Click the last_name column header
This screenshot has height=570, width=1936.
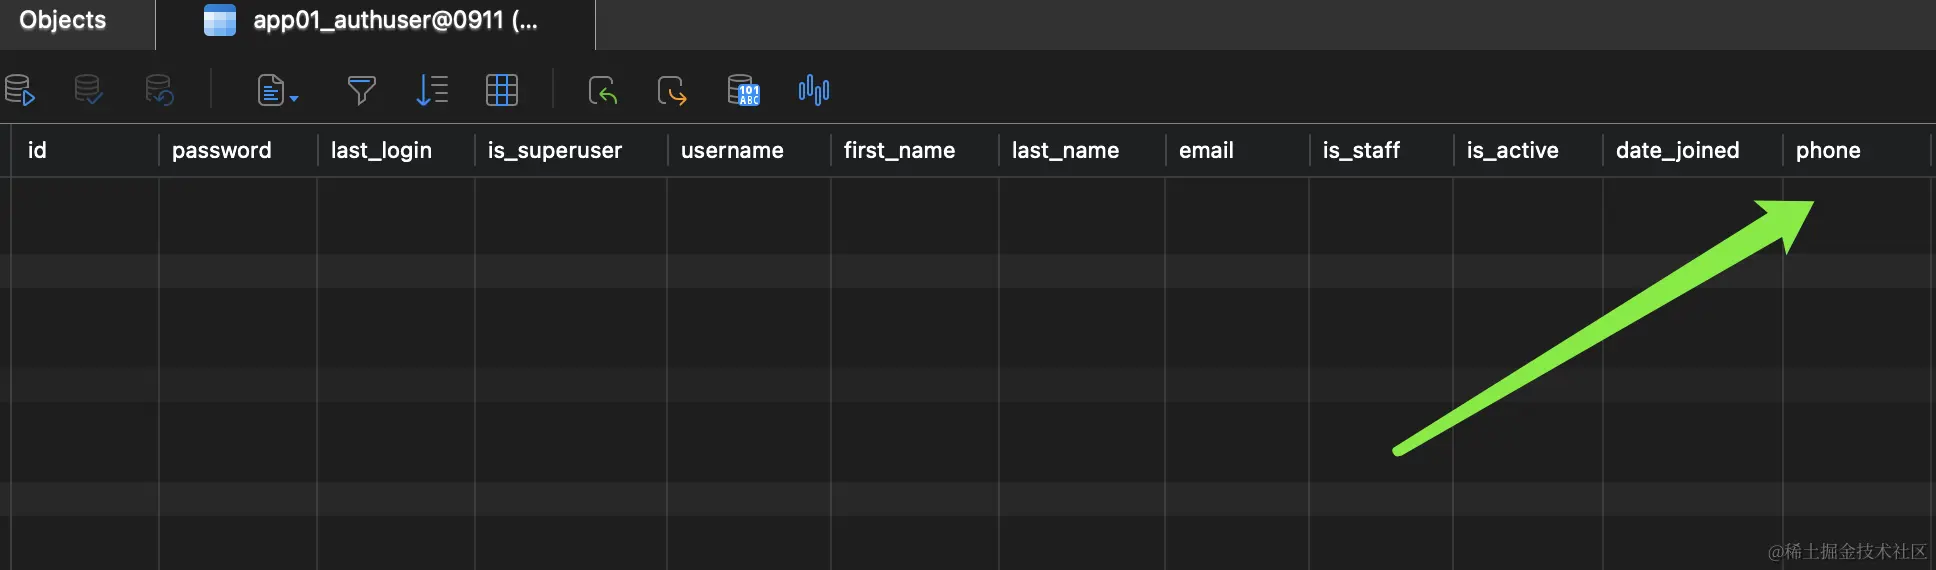pyautogui.click(x=1082, y=150)
